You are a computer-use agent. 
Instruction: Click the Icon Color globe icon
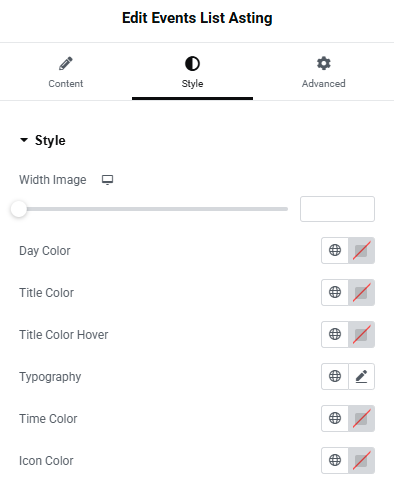[335, 460]
